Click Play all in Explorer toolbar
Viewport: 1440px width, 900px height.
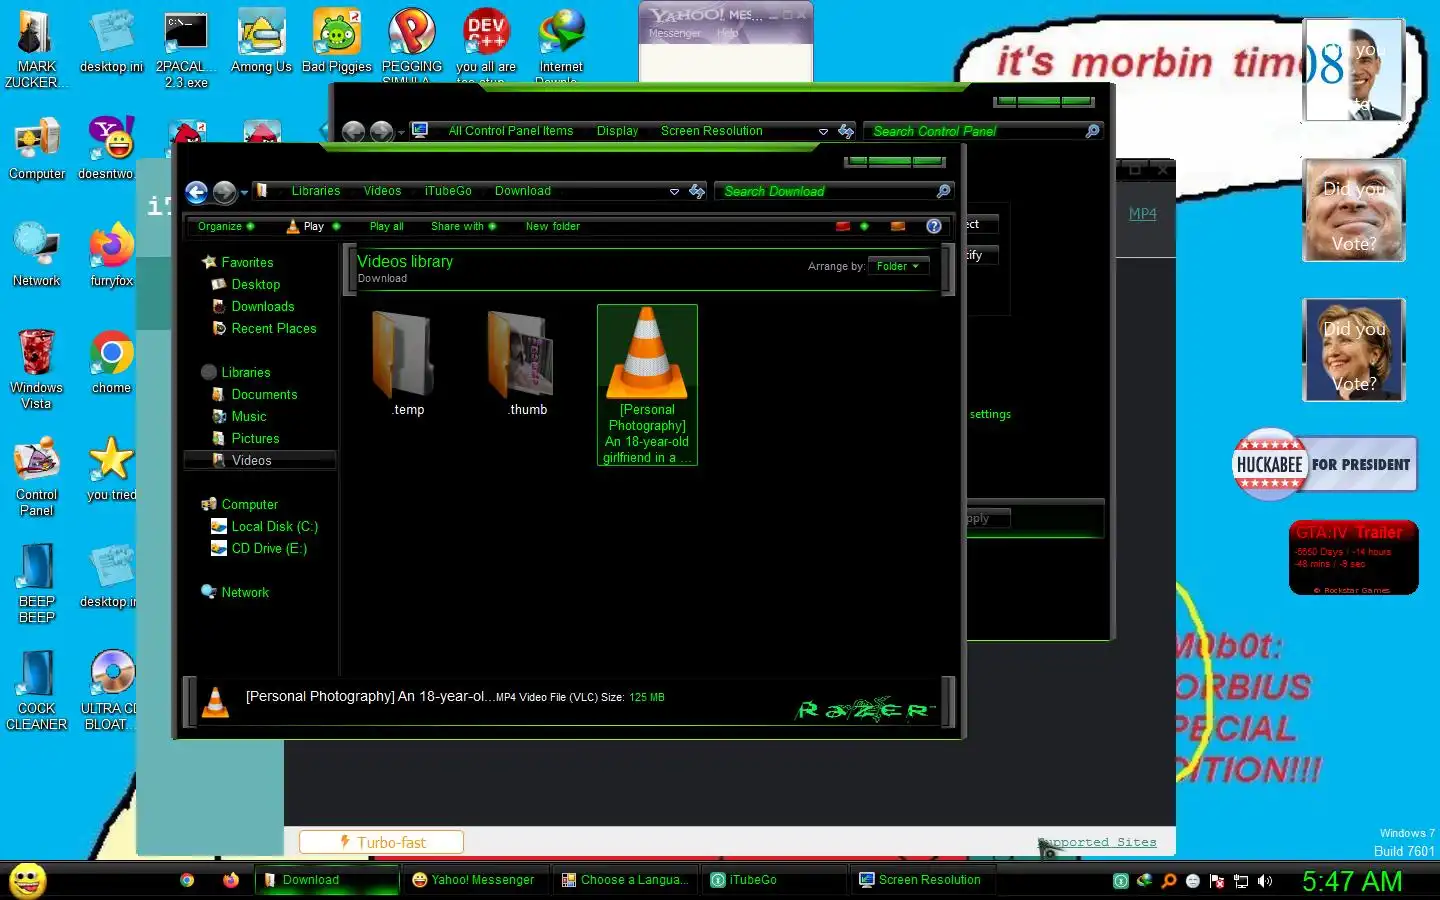386,226
